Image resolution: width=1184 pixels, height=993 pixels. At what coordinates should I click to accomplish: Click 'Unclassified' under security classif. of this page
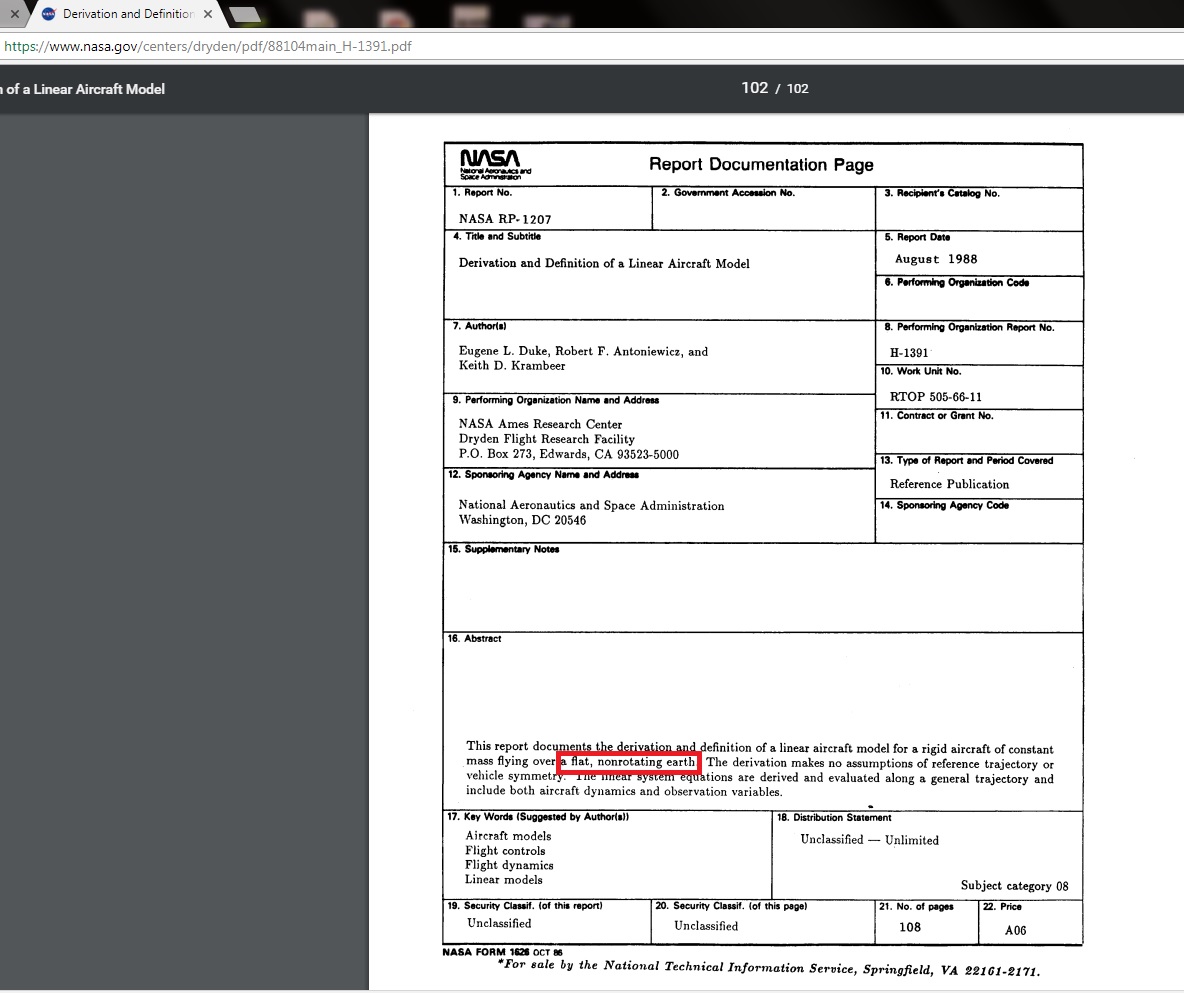(x=706, y=926)
